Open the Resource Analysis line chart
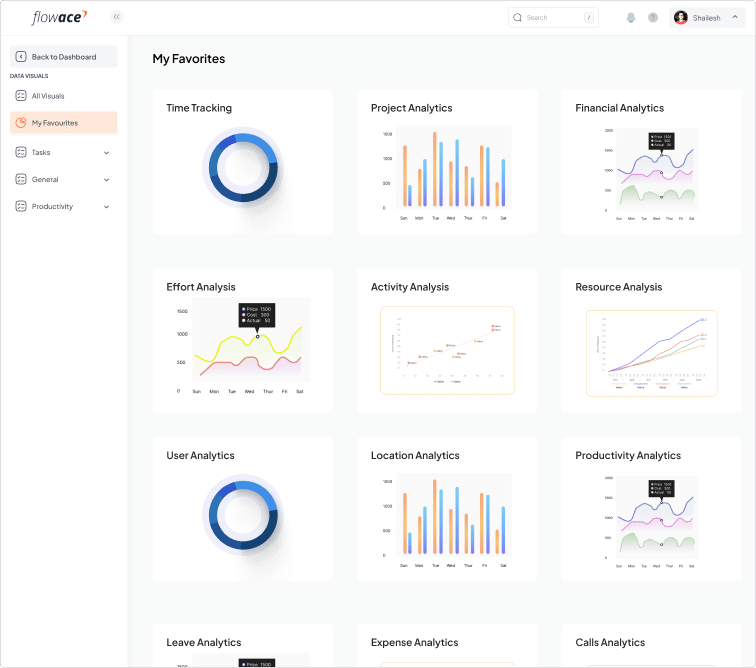This screenshot has height=668, width=756. point(652,353)
